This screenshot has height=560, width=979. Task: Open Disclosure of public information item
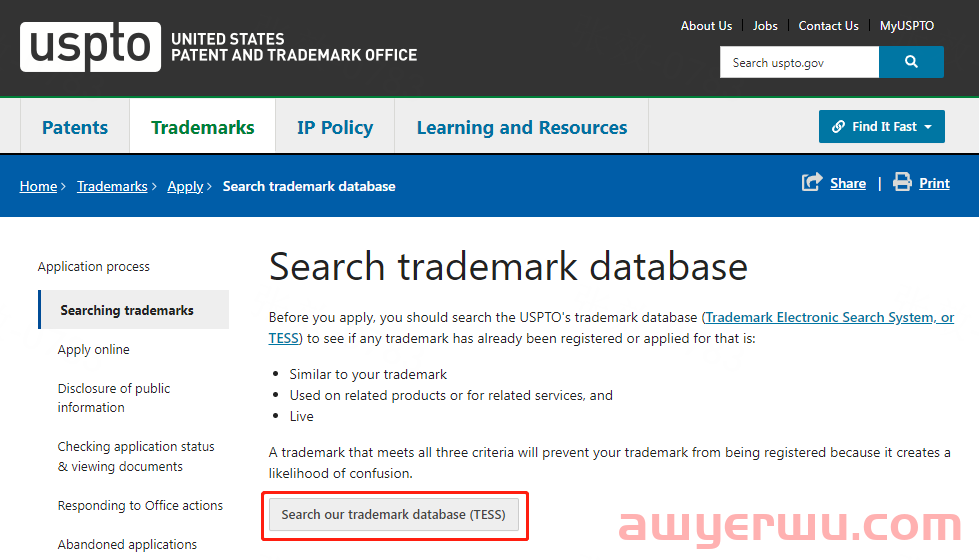click(114, 398)
